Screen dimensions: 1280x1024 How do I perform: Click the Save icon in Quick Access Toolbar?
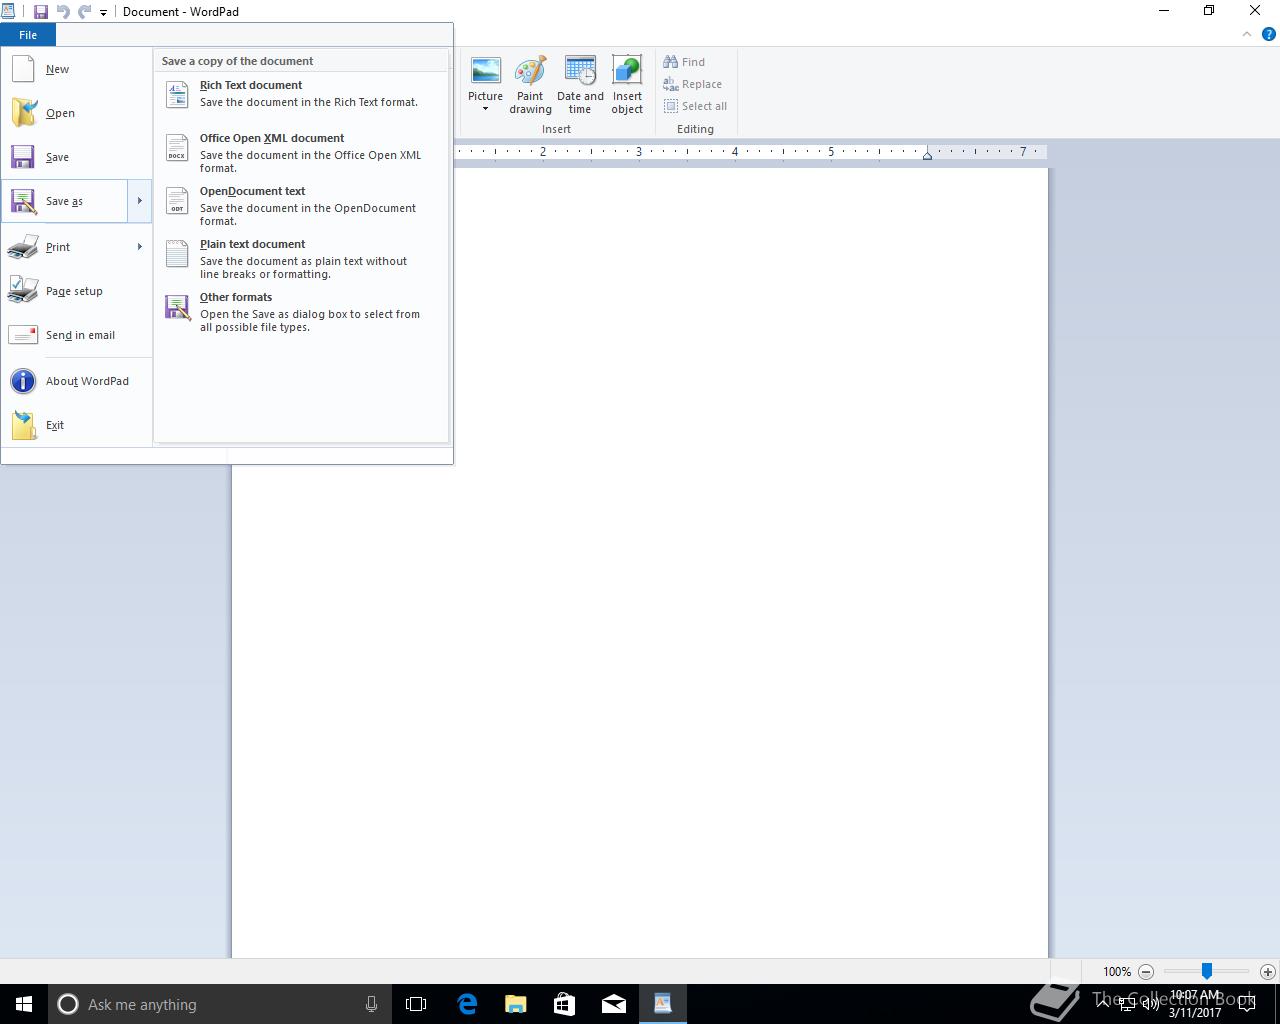point(41,12)
